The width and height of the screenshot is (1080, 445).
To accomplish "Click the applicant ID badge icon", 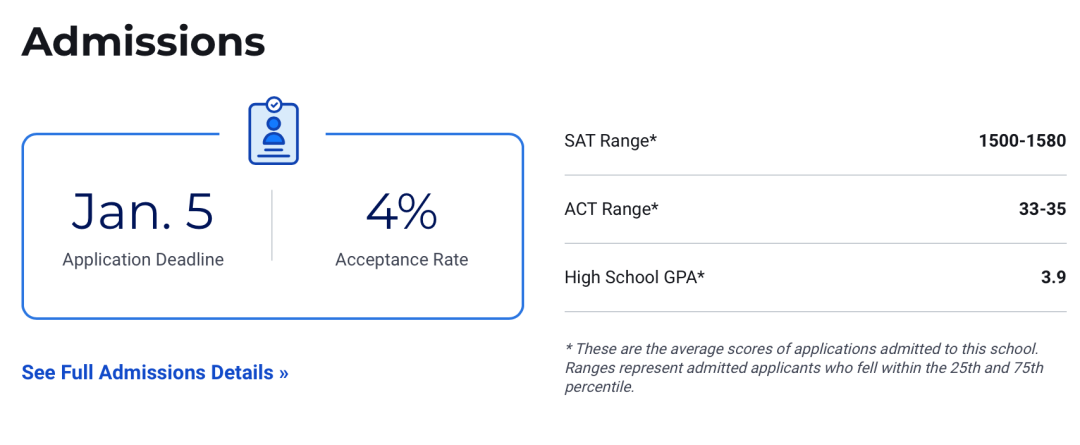I will (273, 131).
